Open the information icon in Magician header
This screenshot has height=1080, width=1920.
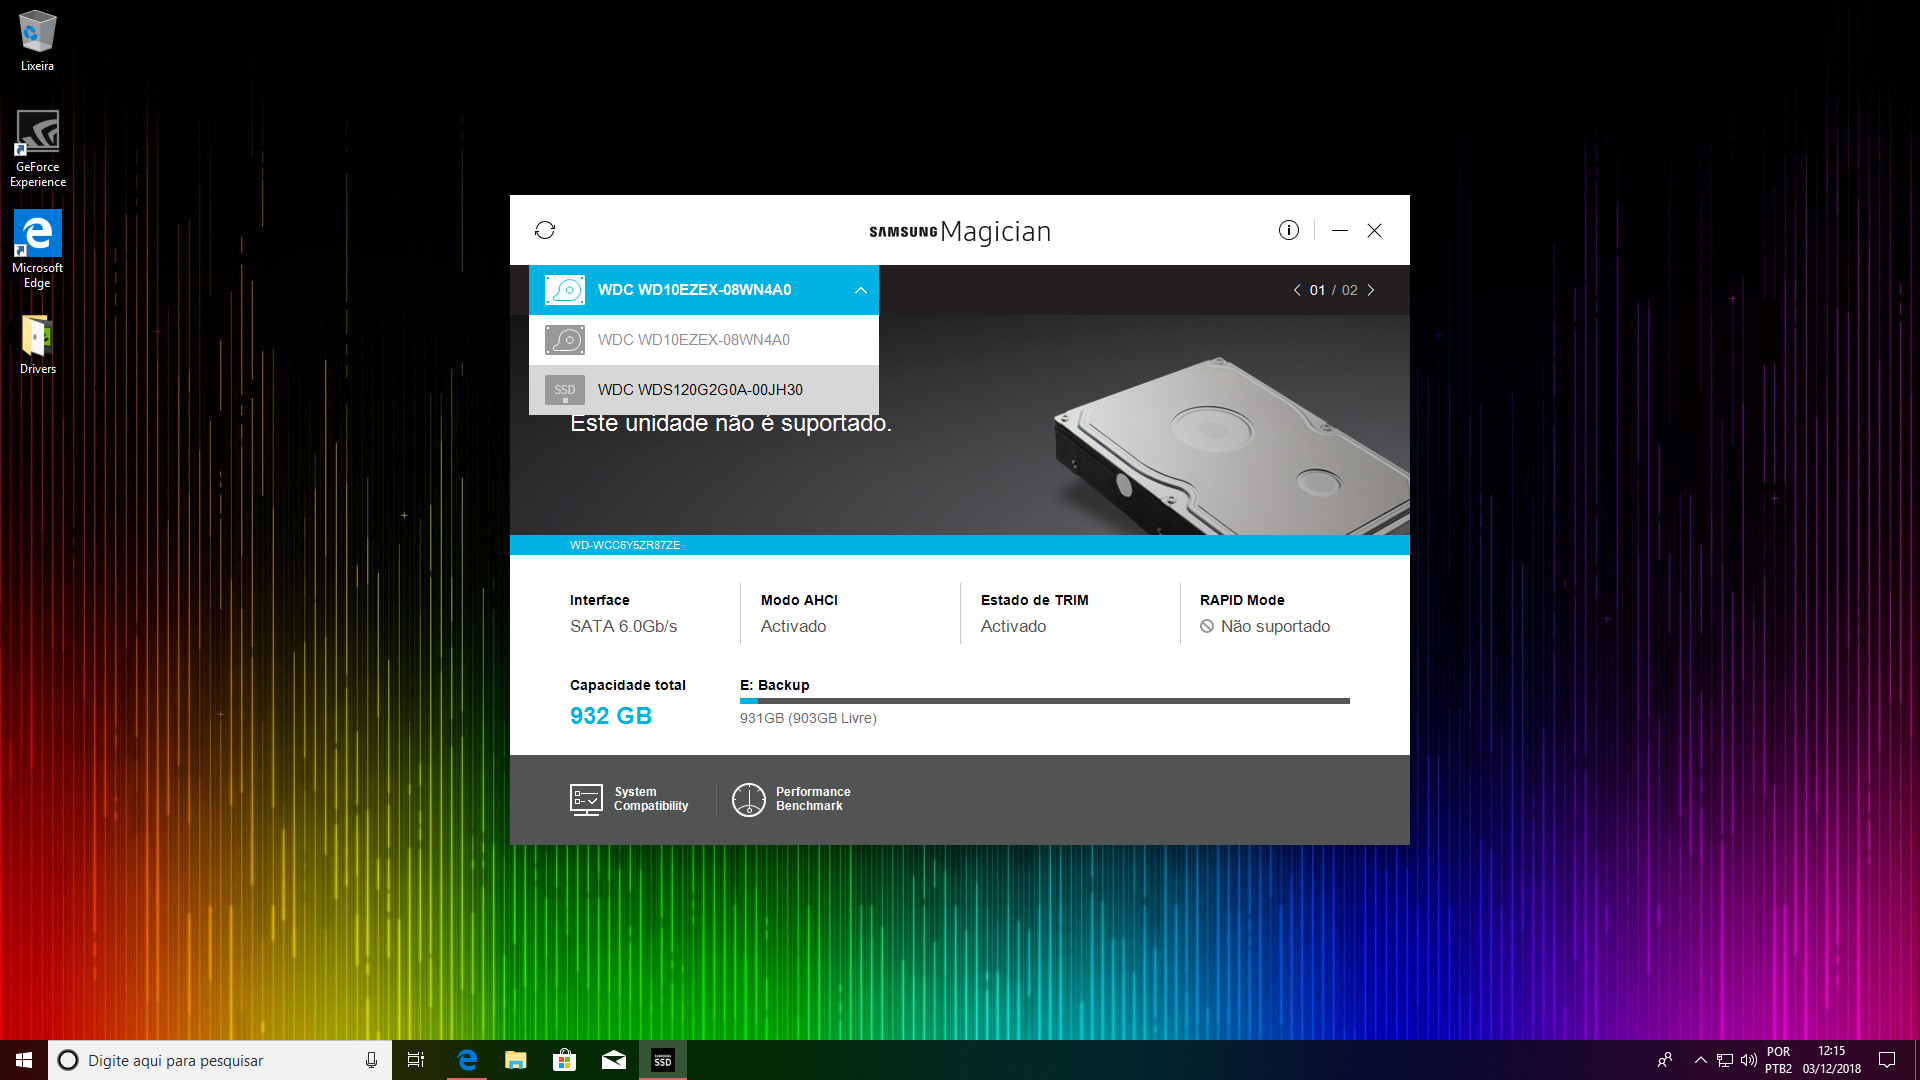click(1289, 230)
